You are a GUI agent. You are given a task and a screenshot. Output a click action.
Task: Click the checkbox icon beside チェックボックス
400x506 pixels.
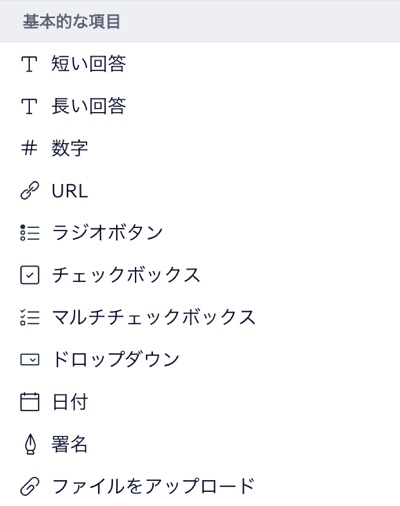click(x=30, y=275)
